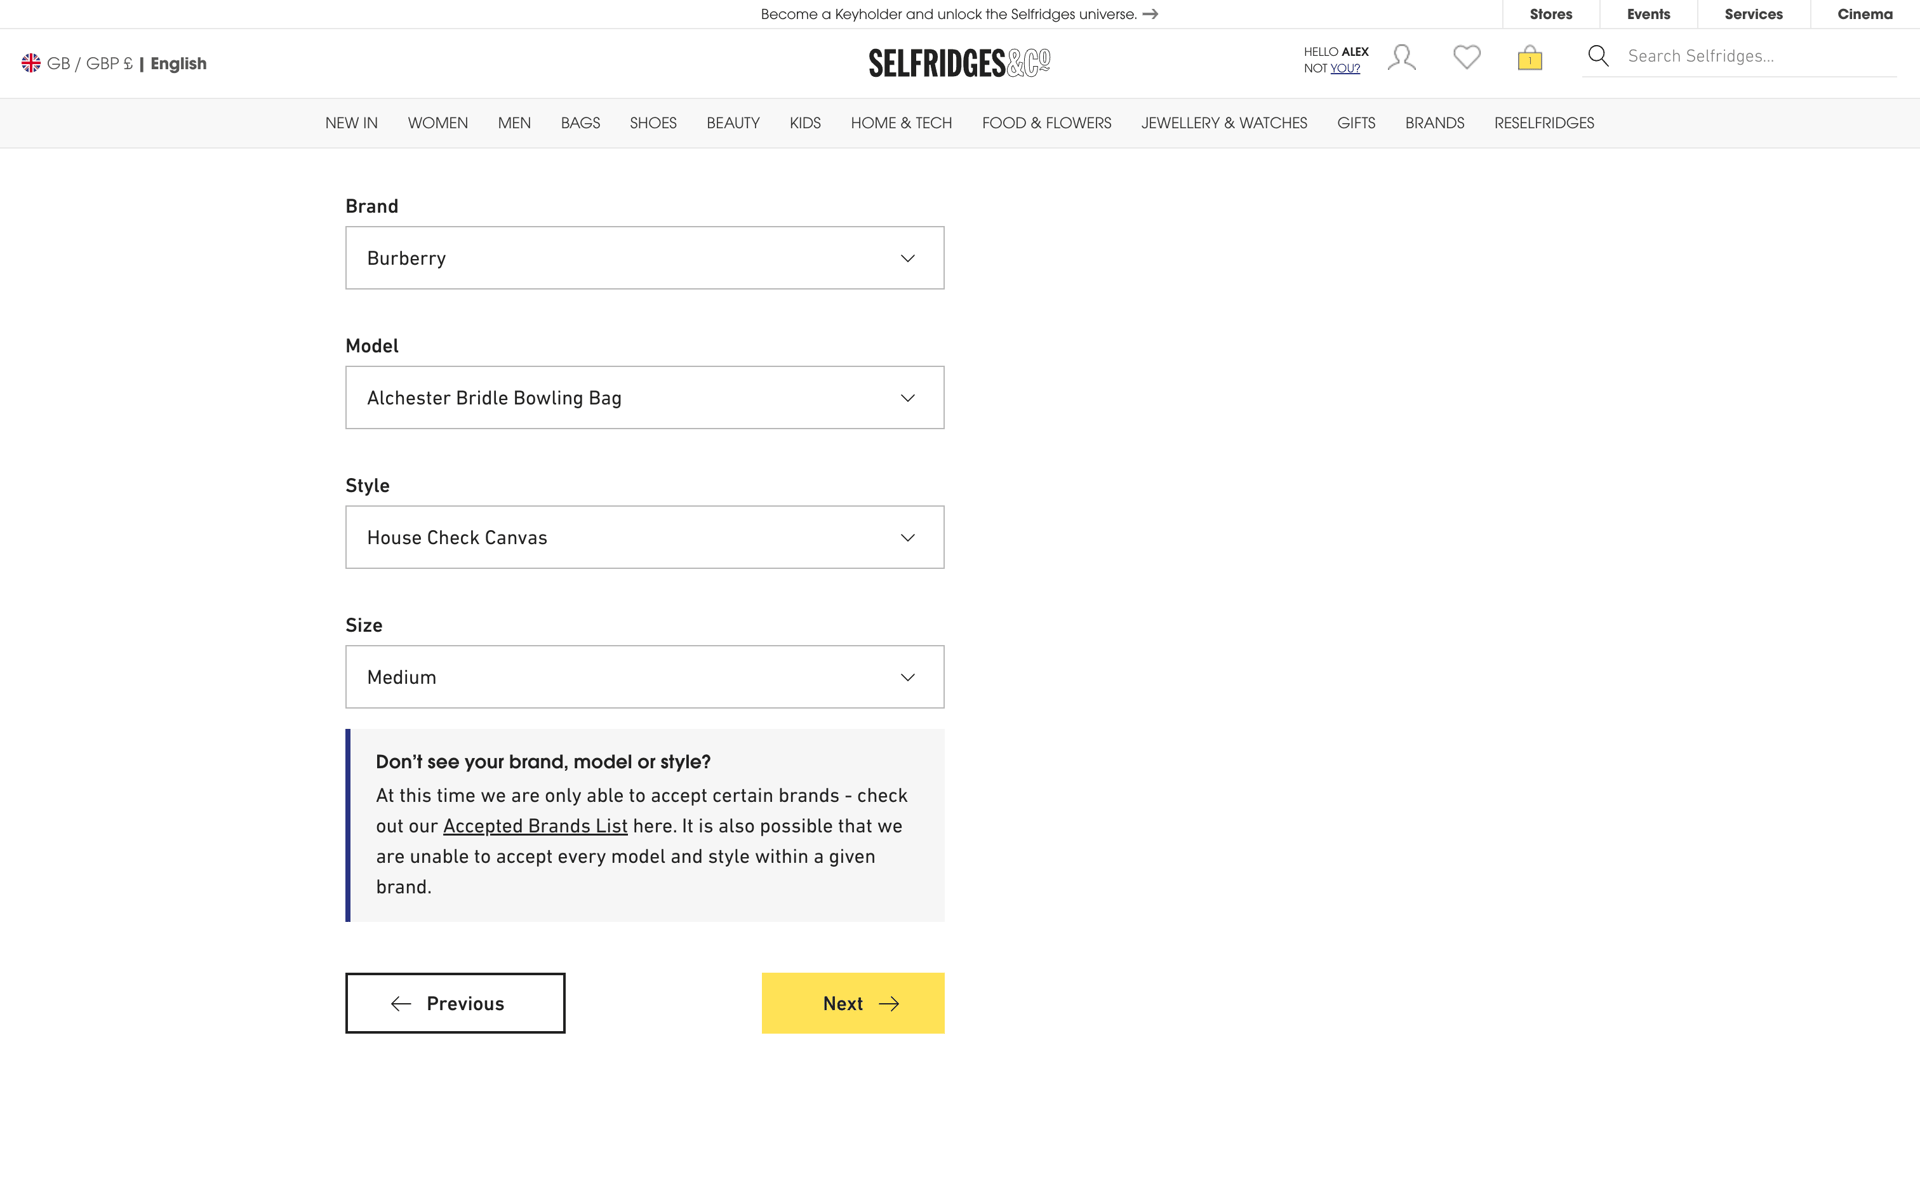Open the Size dropdown showing Medium
The image size is (1920, 1200).
[x=645, y=677]
